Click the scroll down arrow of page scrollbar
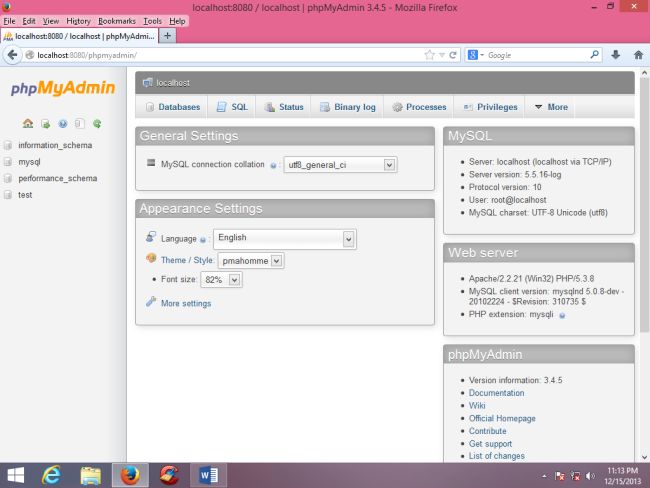 (644, 457)
